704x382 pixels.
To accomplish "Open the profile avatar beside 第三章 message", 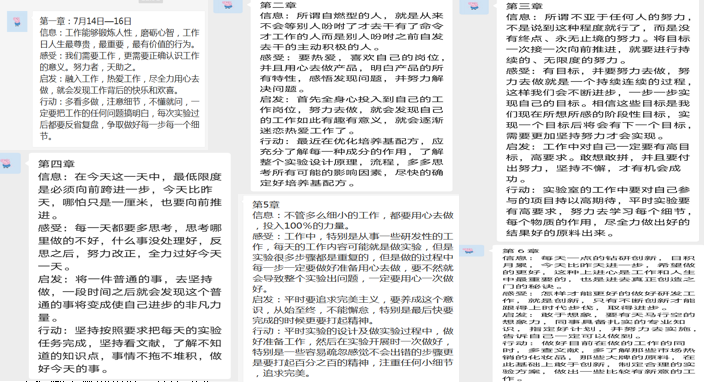I will [x=474, y=6].
